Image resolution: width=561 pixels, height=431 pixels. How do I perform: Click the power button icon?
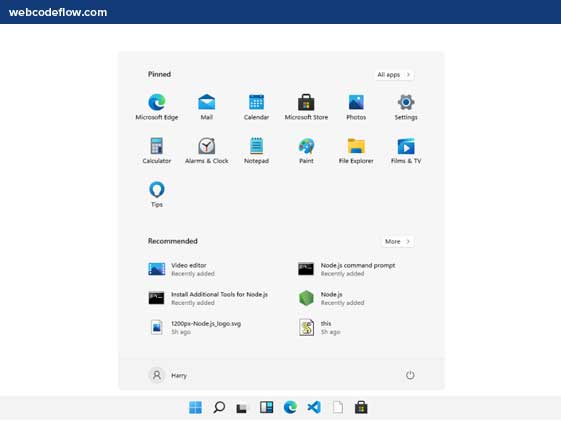point(410,375)
